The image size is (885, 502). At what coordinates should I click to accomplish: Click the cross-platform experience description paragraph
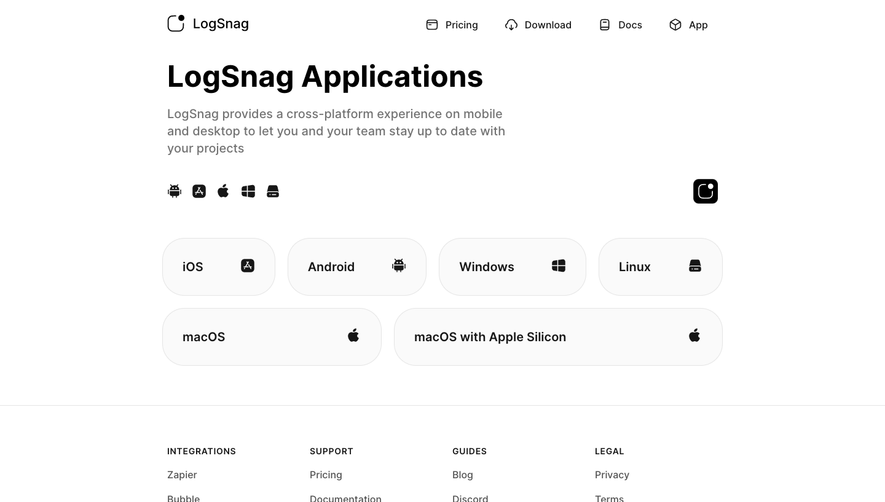tap(336, 131)
